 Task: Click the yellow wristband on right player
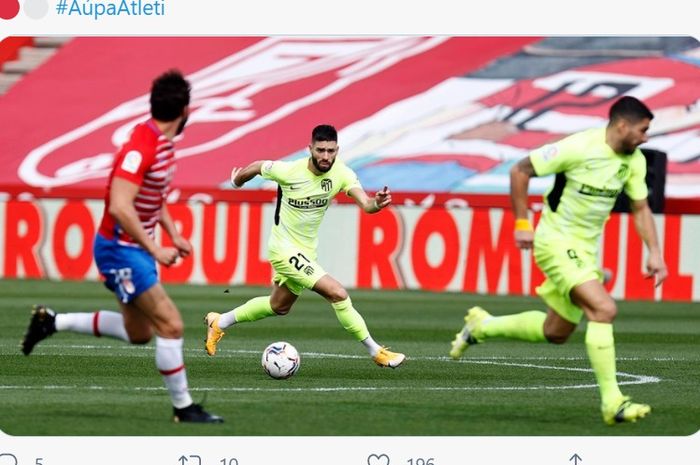pos(523,225)
